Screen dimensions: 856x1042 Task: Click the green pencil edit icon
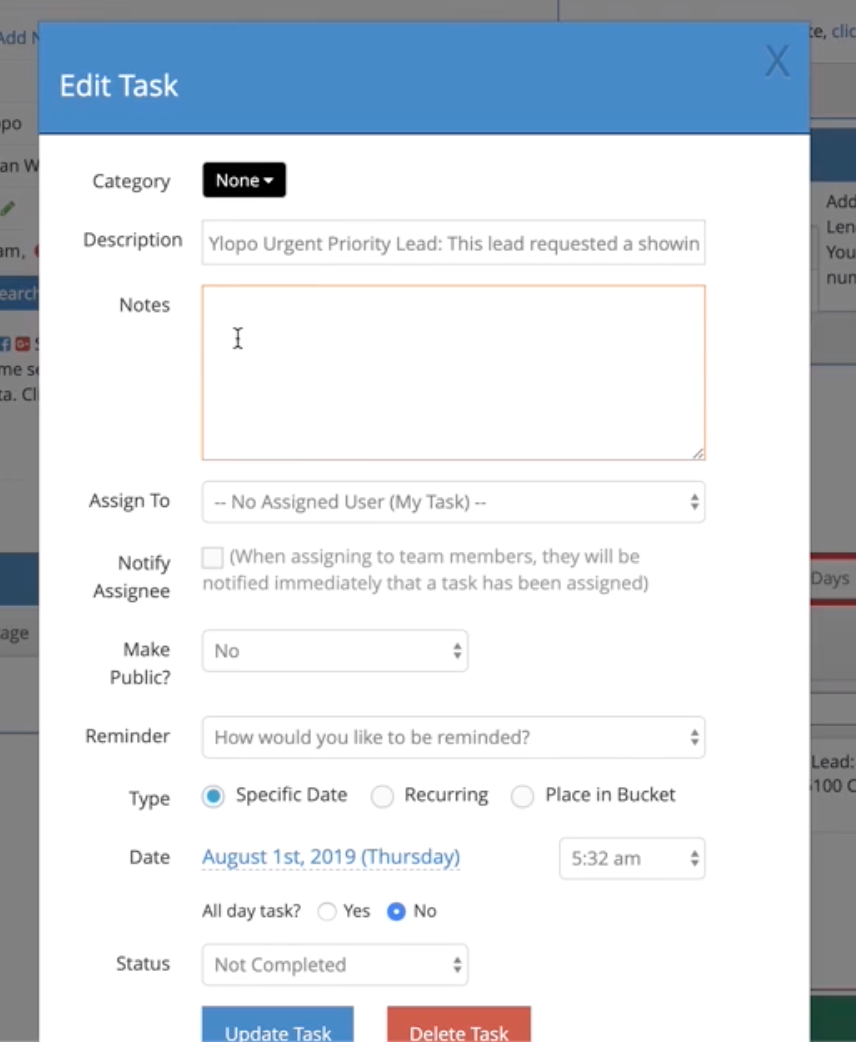[8, 209]
